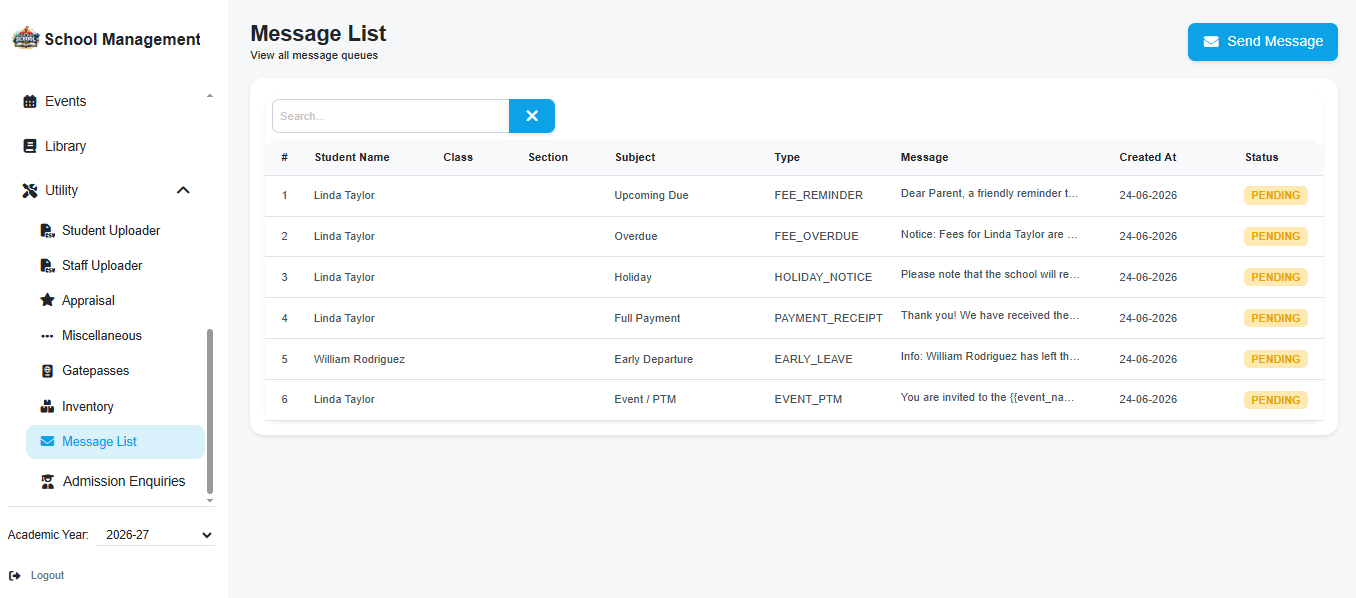Image resolution: width=1356 pixels, height=598 pixels.
Task: Click the Early Departure subject cell
Action: pos(653,359)
